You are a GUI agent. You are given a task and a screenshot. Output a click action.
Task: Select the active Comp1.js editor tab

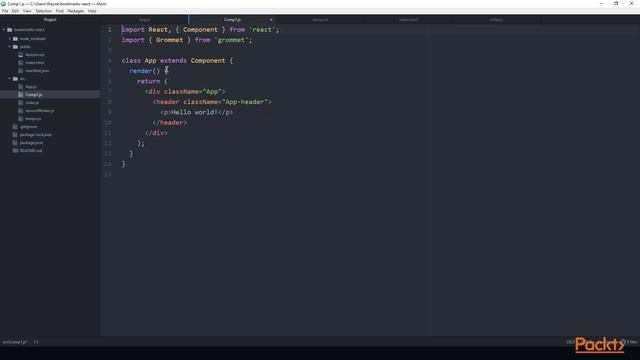point(232,20)
